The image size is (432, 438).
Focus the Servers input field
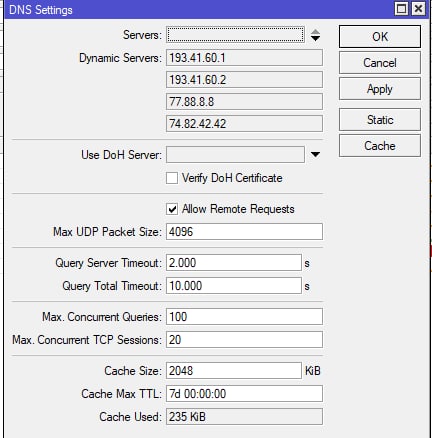(235, 35)
